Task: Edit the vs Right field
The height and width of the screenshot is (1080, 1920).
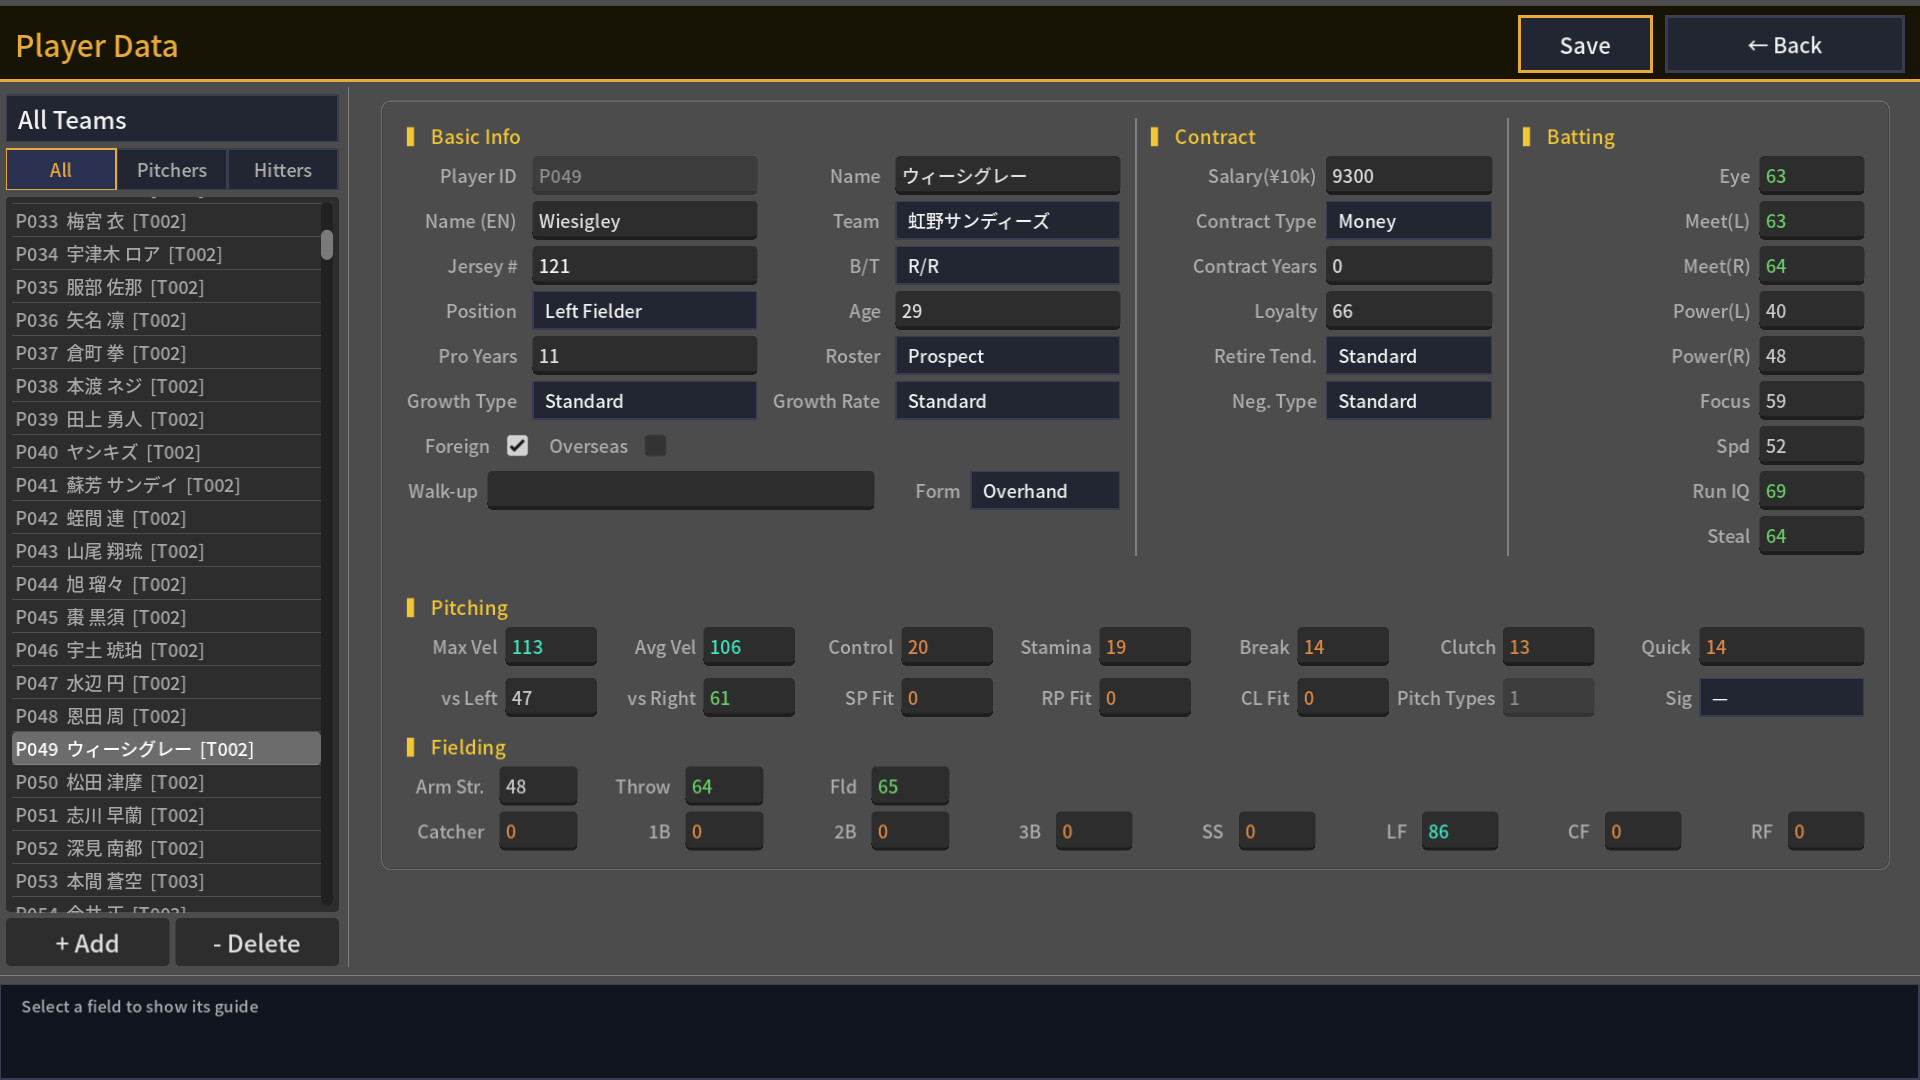Action: pos(749,698)
